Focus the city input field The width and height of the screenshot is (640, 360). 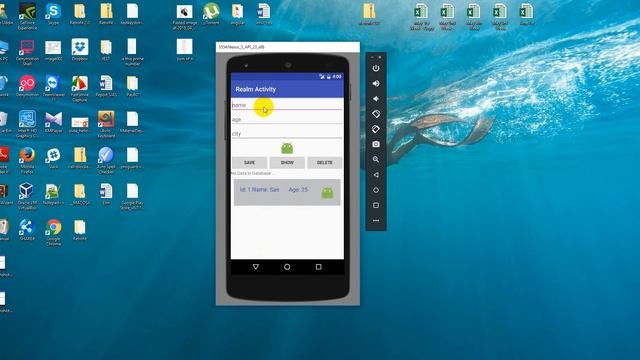(287, 133)
